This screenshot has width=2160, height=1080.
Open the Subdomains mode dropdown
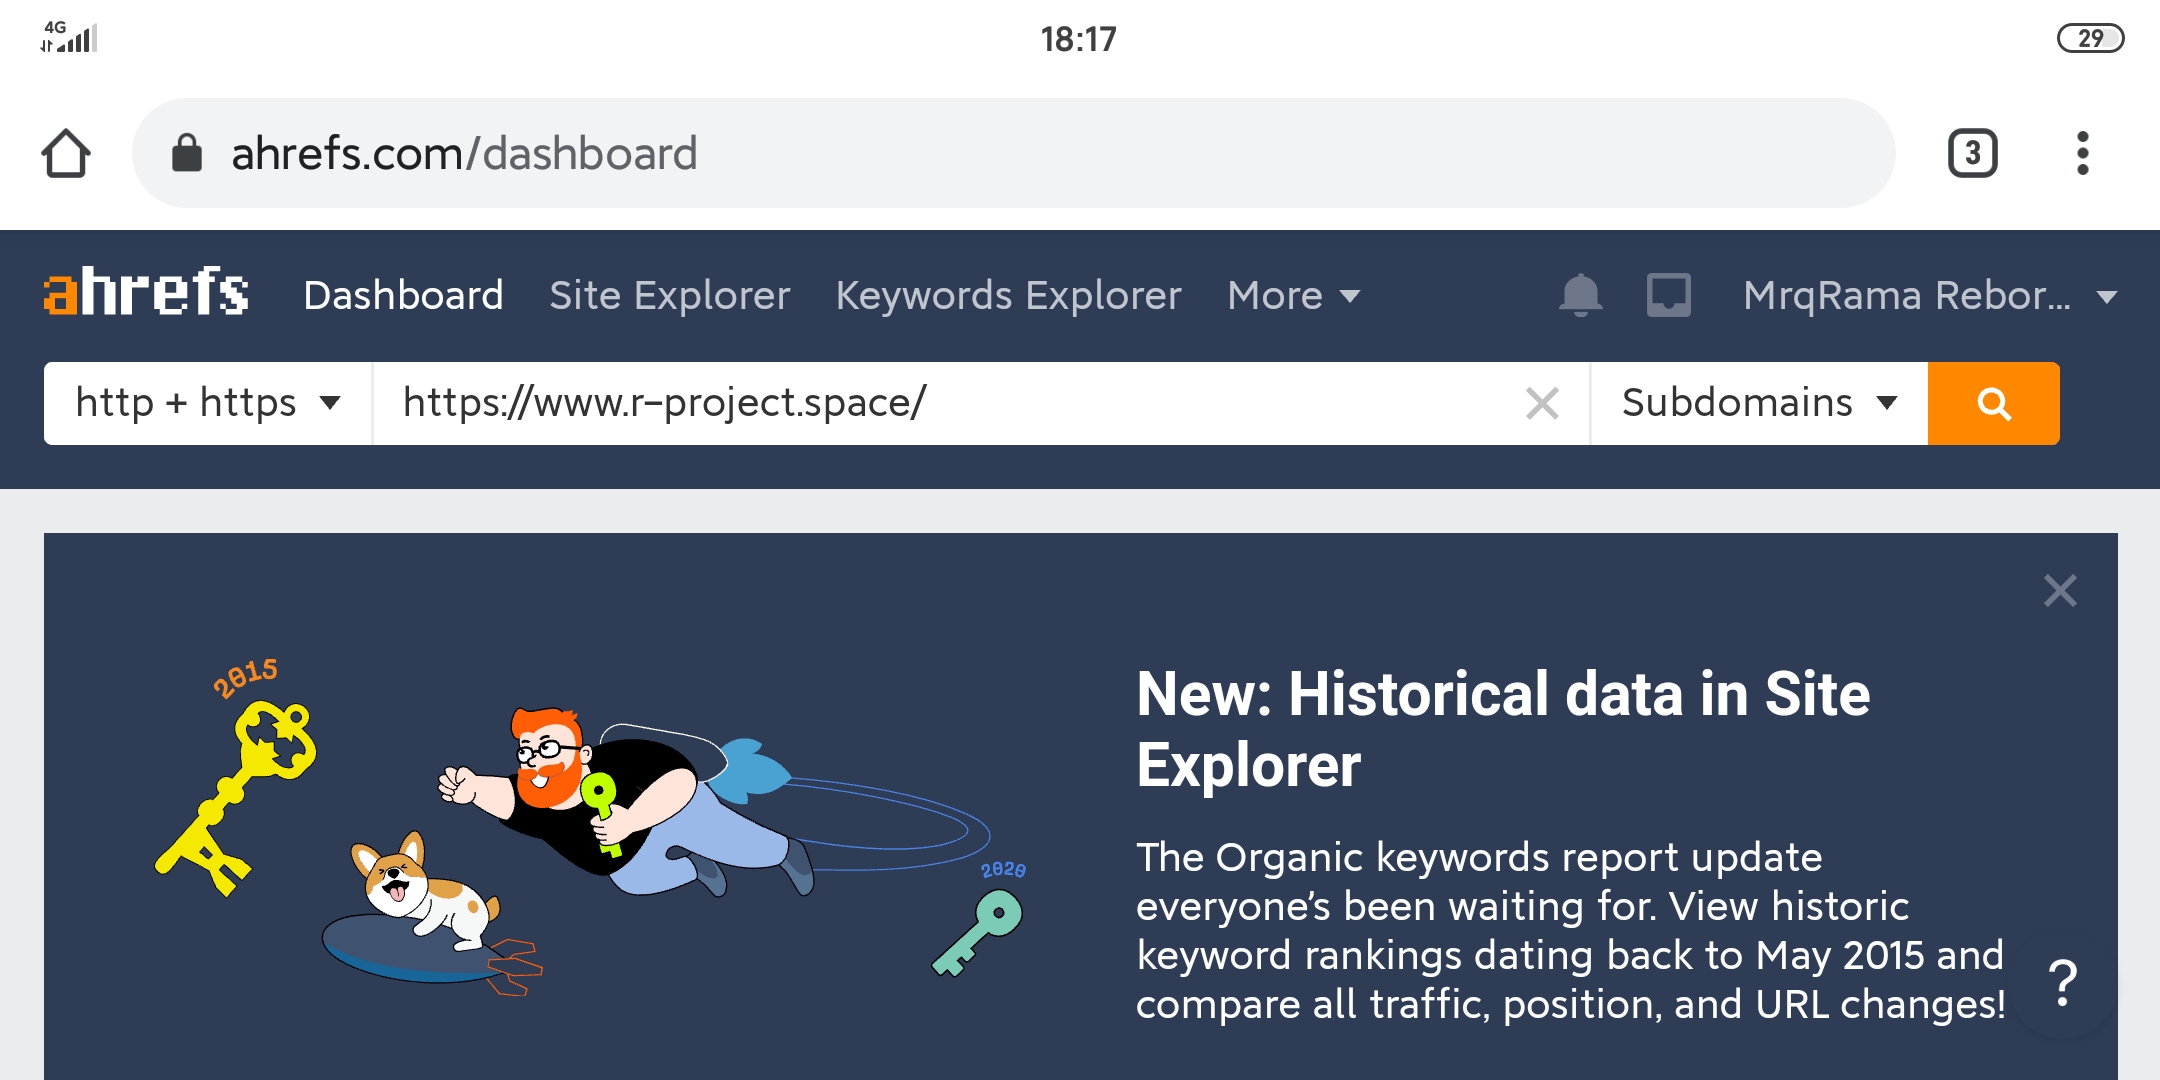tap(1758, 404)
